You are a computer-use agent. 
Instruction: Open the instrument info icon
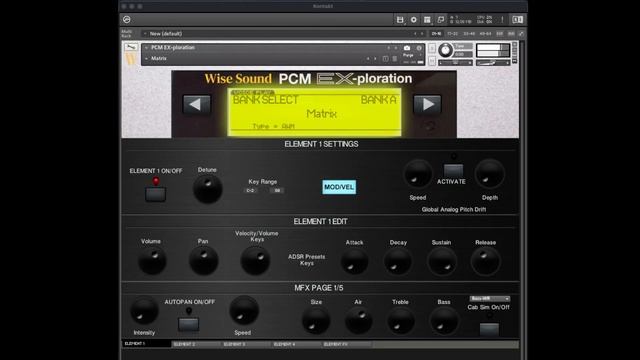coord(419,48)
